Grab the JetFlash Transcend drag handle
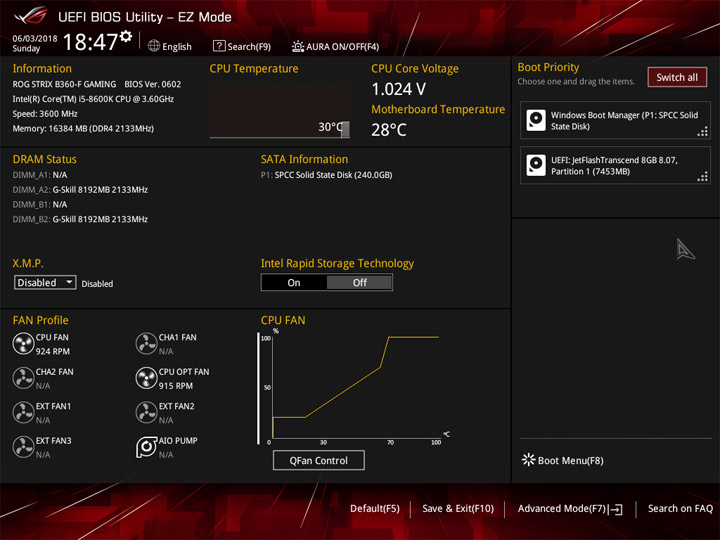The width and height of the screenshot is (720, 540). pos(703,177)
